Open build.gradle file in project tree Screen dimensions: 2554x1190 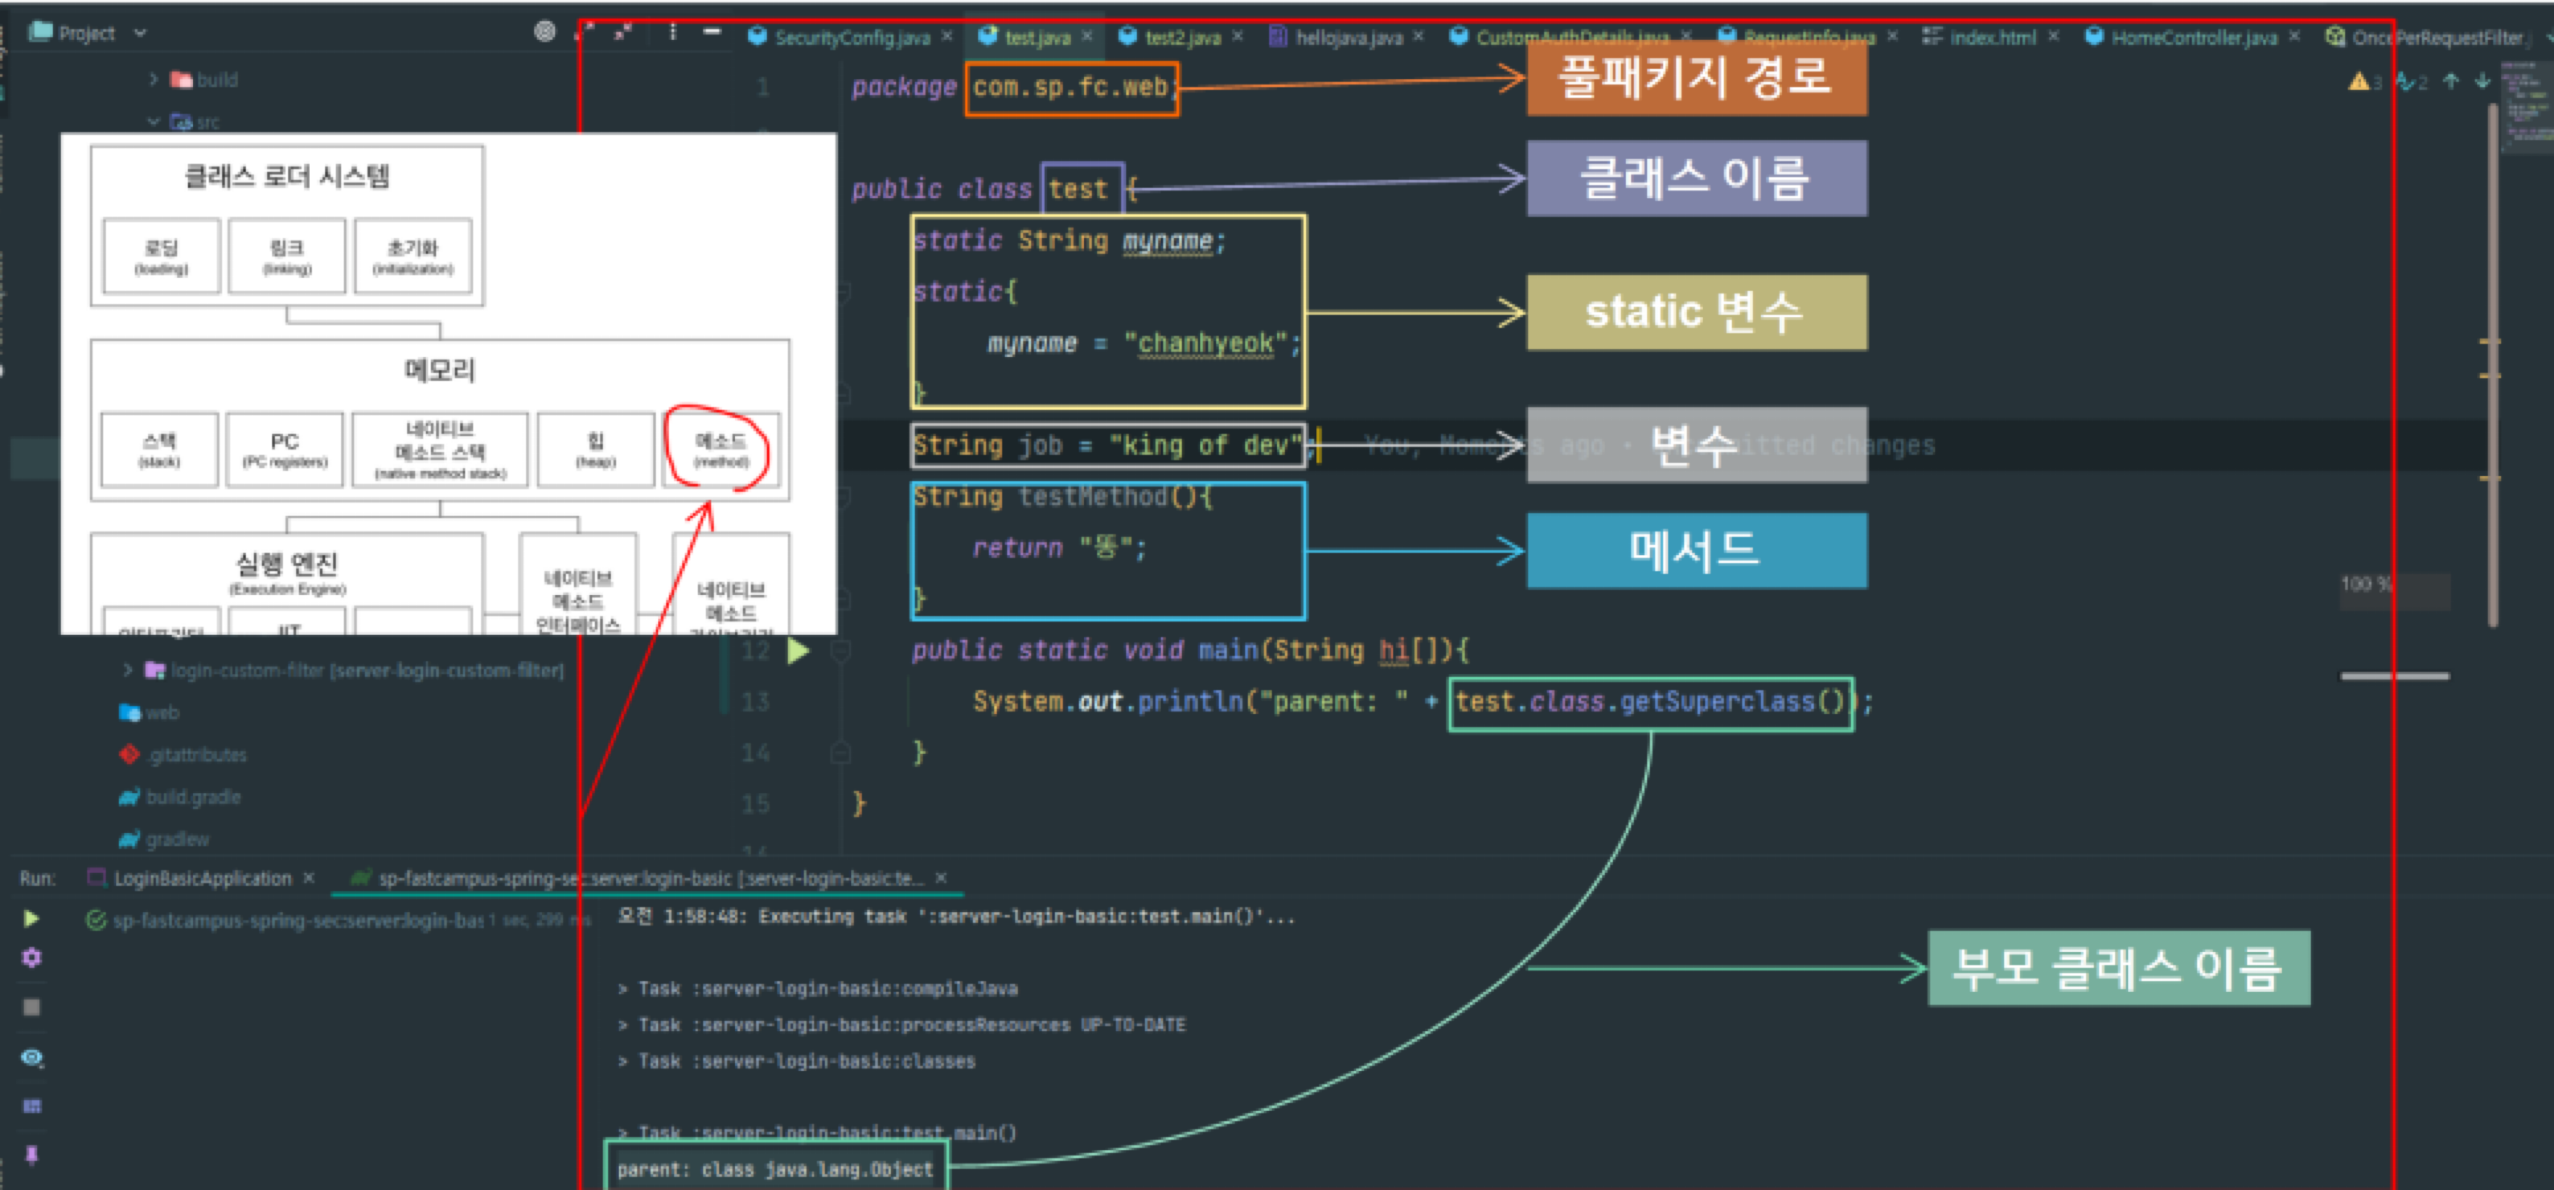(192, 797)
